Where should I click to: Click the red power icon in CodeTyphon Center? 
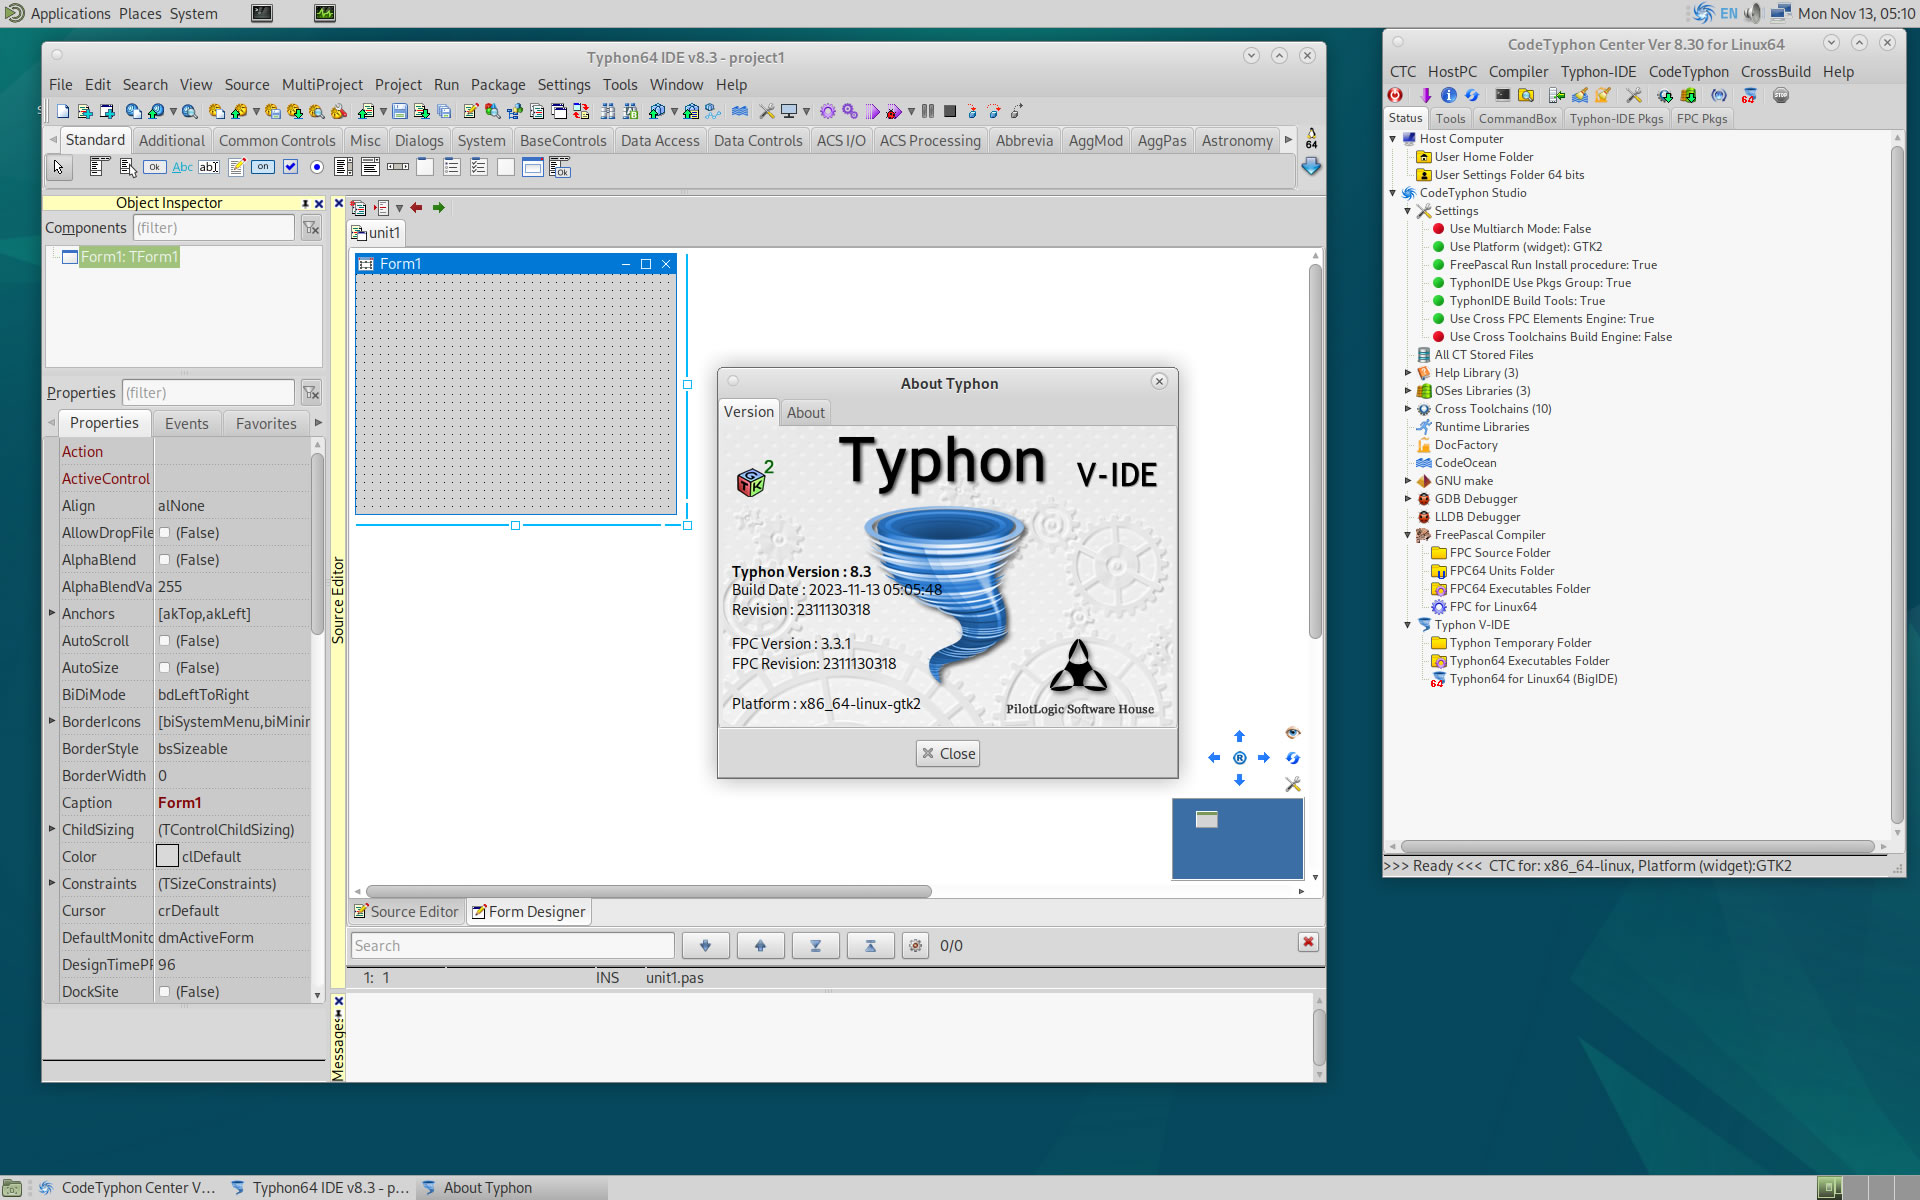pos(1395,96)
